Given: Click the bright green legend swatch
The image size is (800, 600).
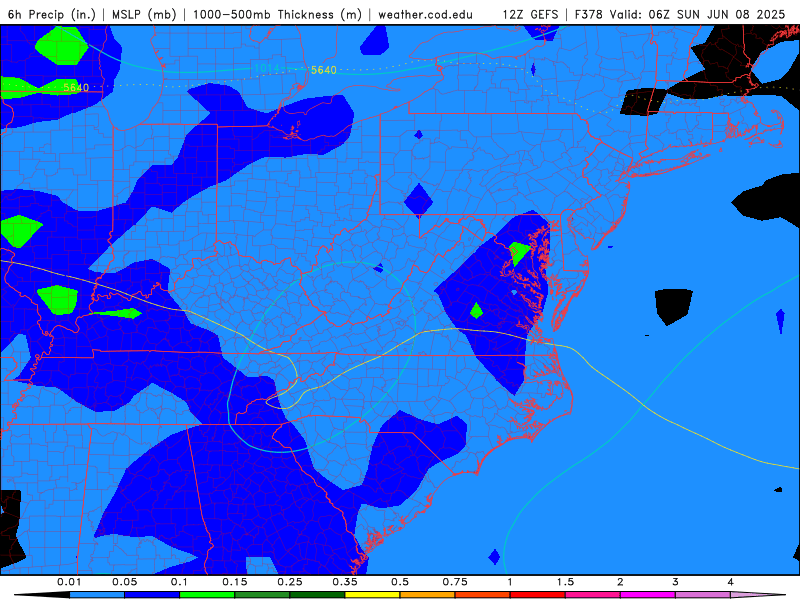Looking at the screenshot, I should click(x=207, y=595).
